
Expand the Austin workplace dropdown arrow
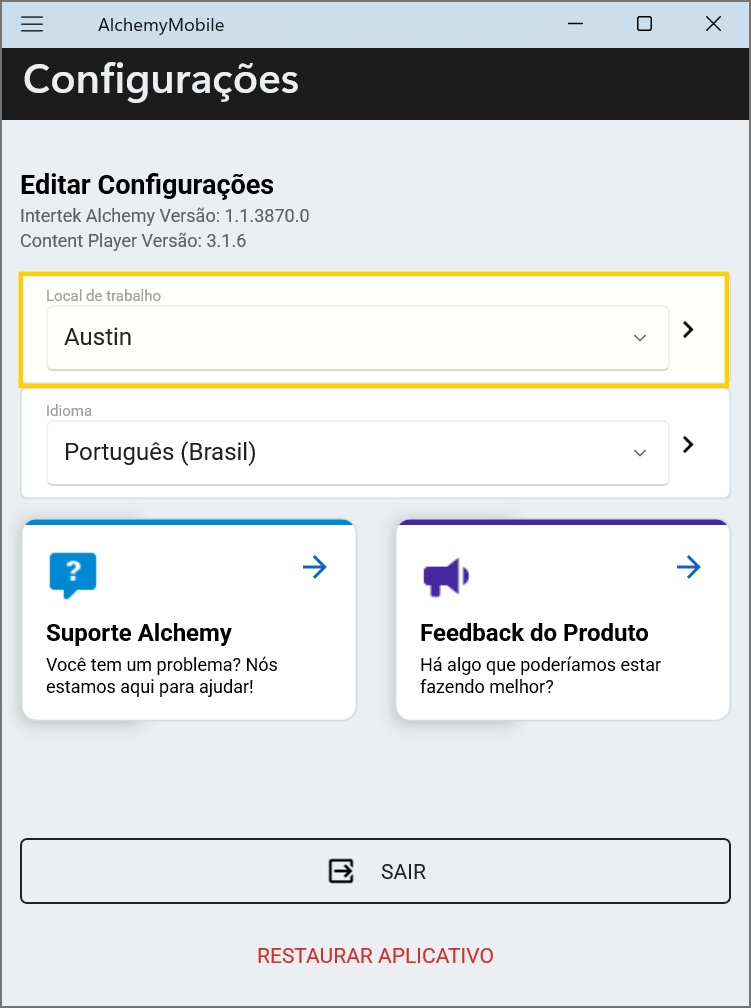[640, 338]
